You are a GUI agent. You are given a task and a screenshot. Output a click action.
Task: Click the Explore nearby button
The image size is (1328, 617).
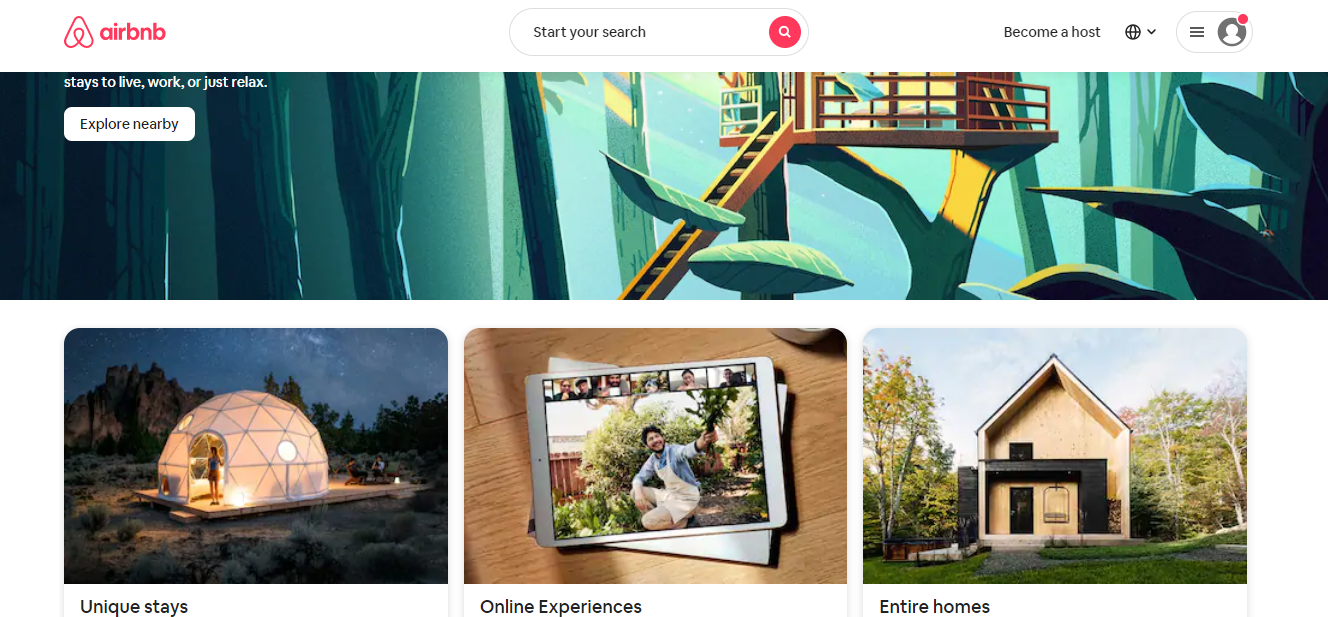[x=129, y=124]
